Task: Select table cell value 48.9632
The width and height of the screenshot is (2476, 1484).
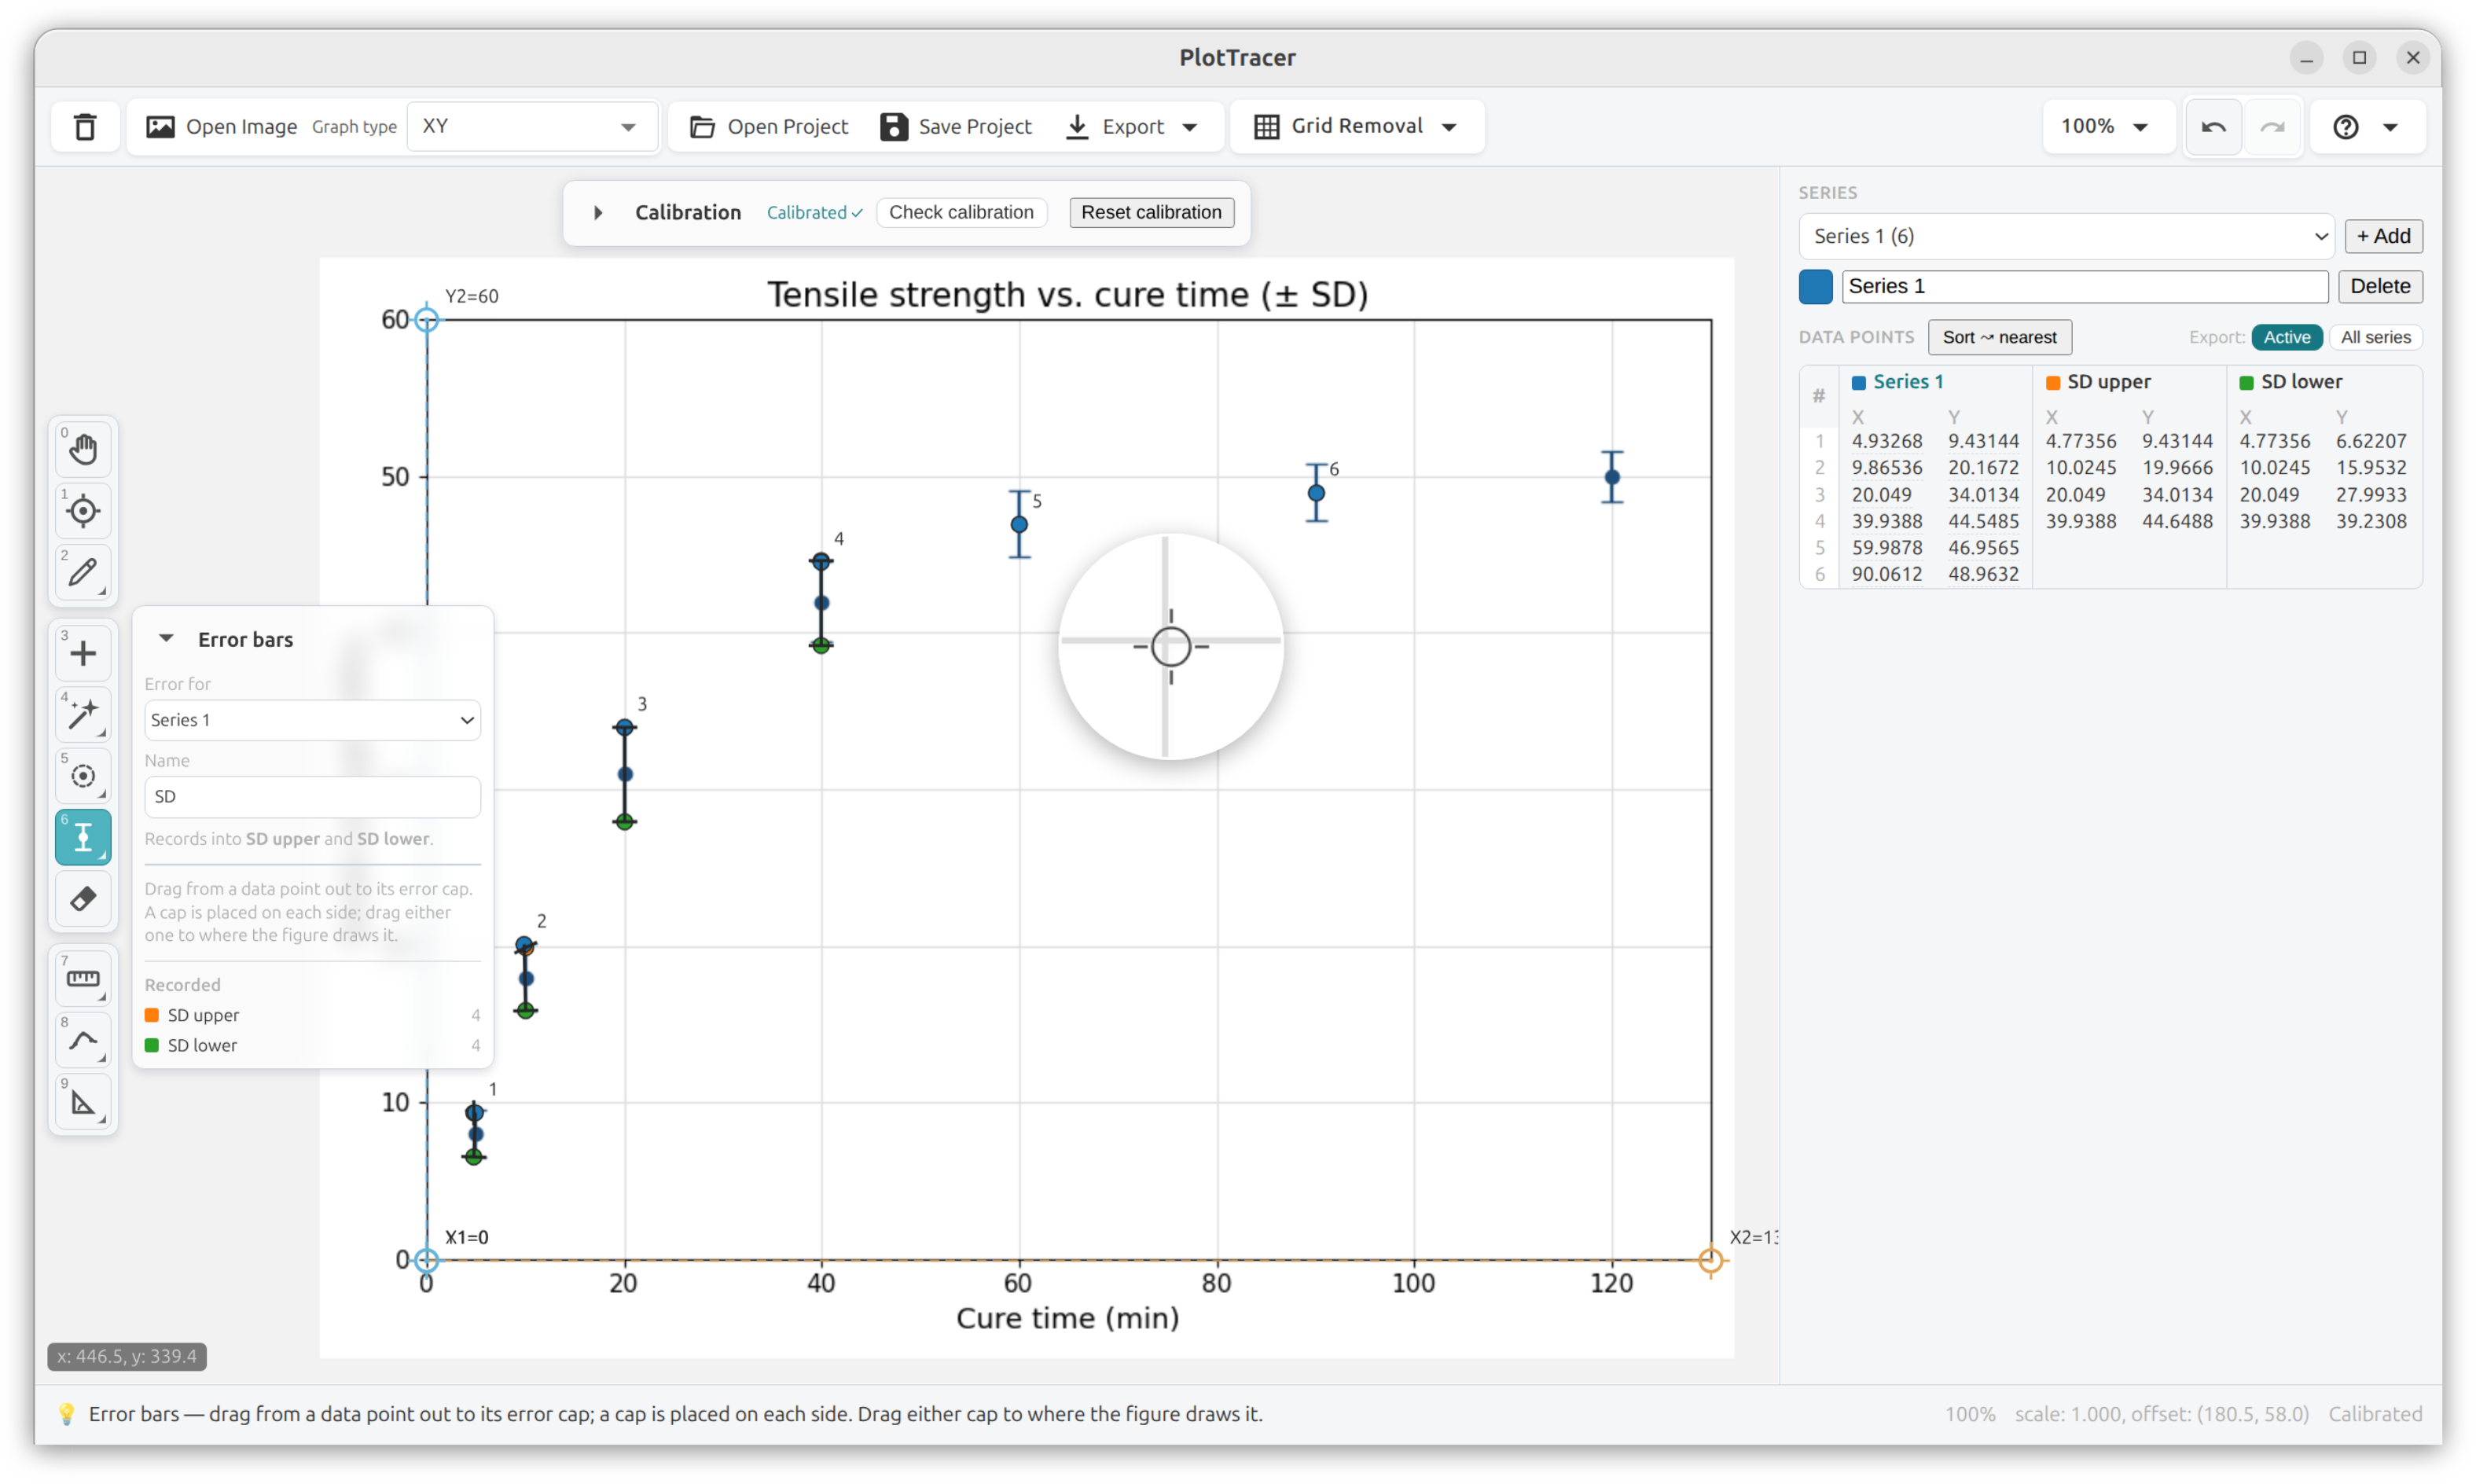Action: [1983, 574]
